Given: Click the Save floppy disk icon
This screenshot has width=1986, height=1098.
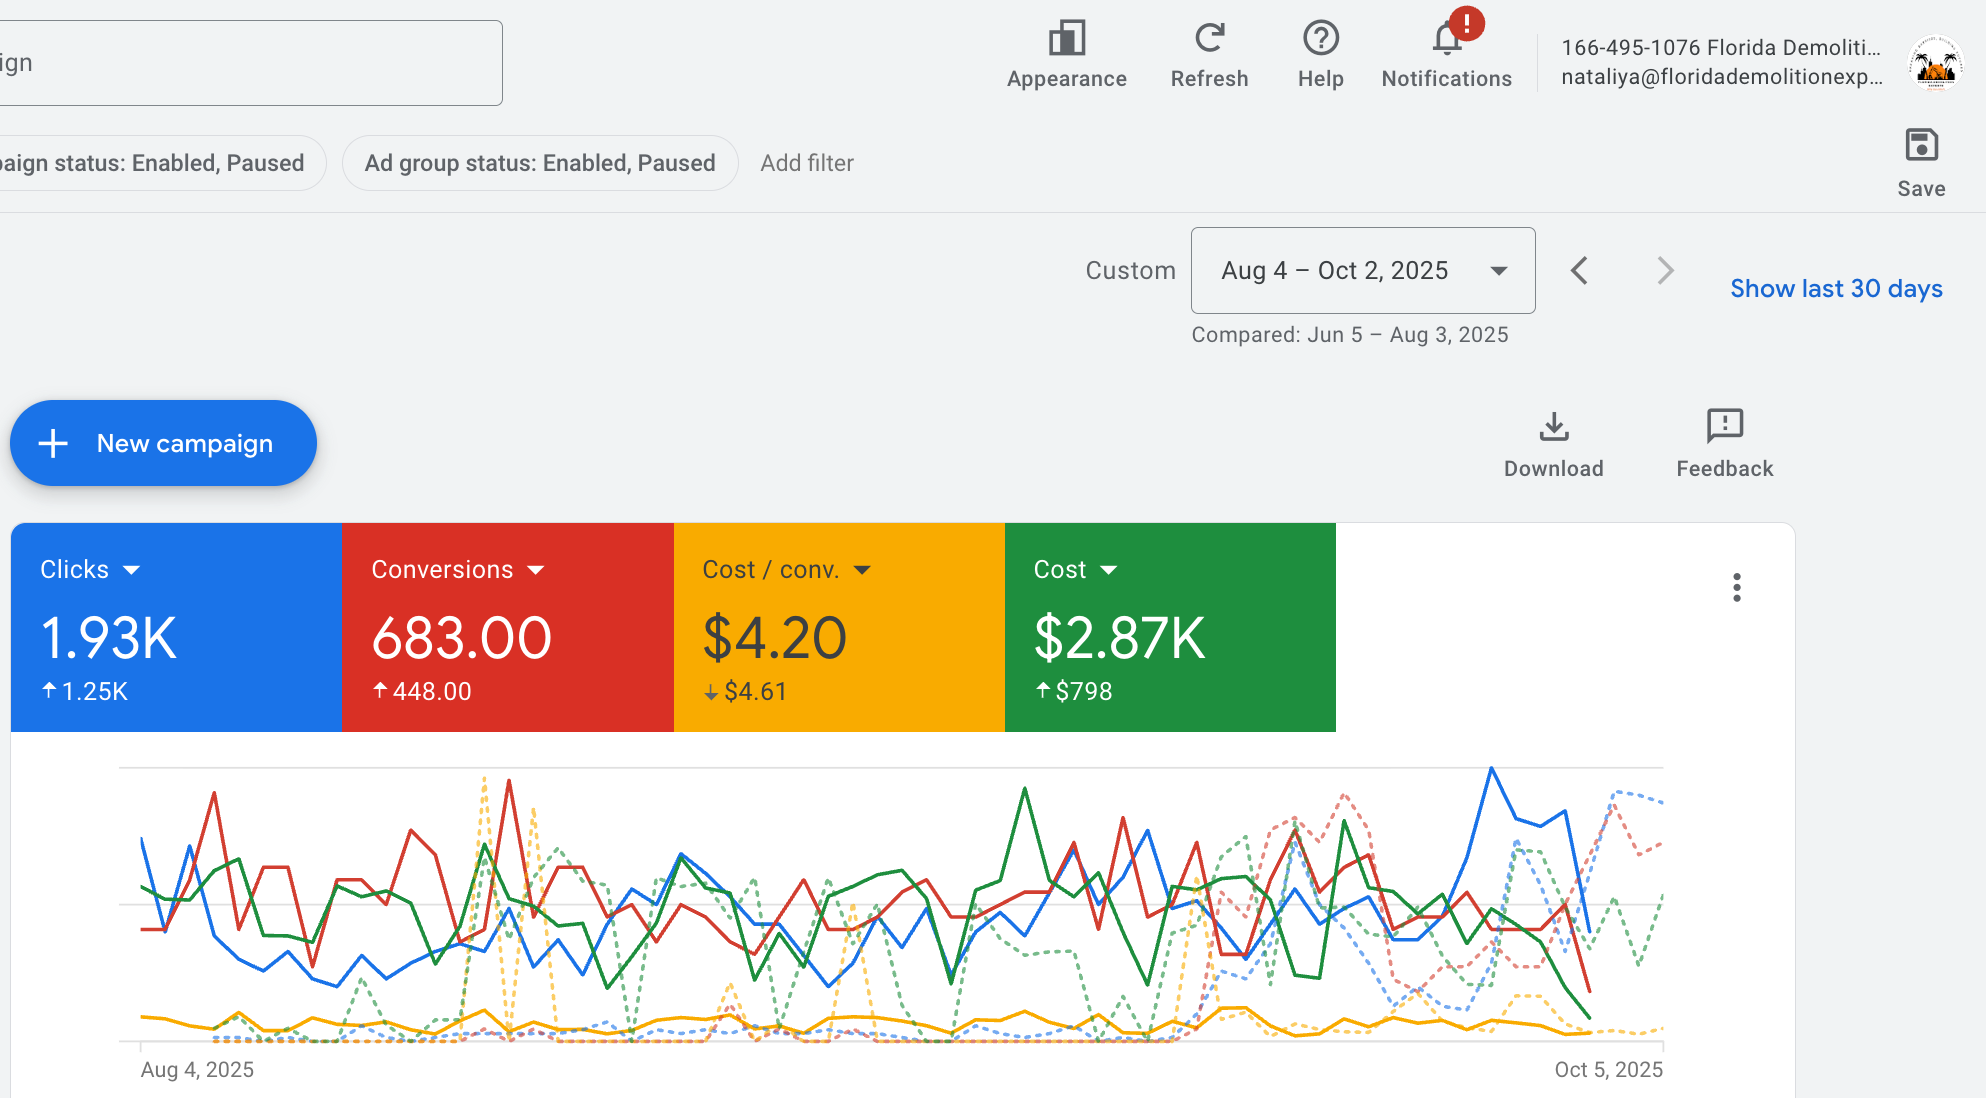Looking at the screenshot, I should pyautogui.click(x=1921, y=146).
